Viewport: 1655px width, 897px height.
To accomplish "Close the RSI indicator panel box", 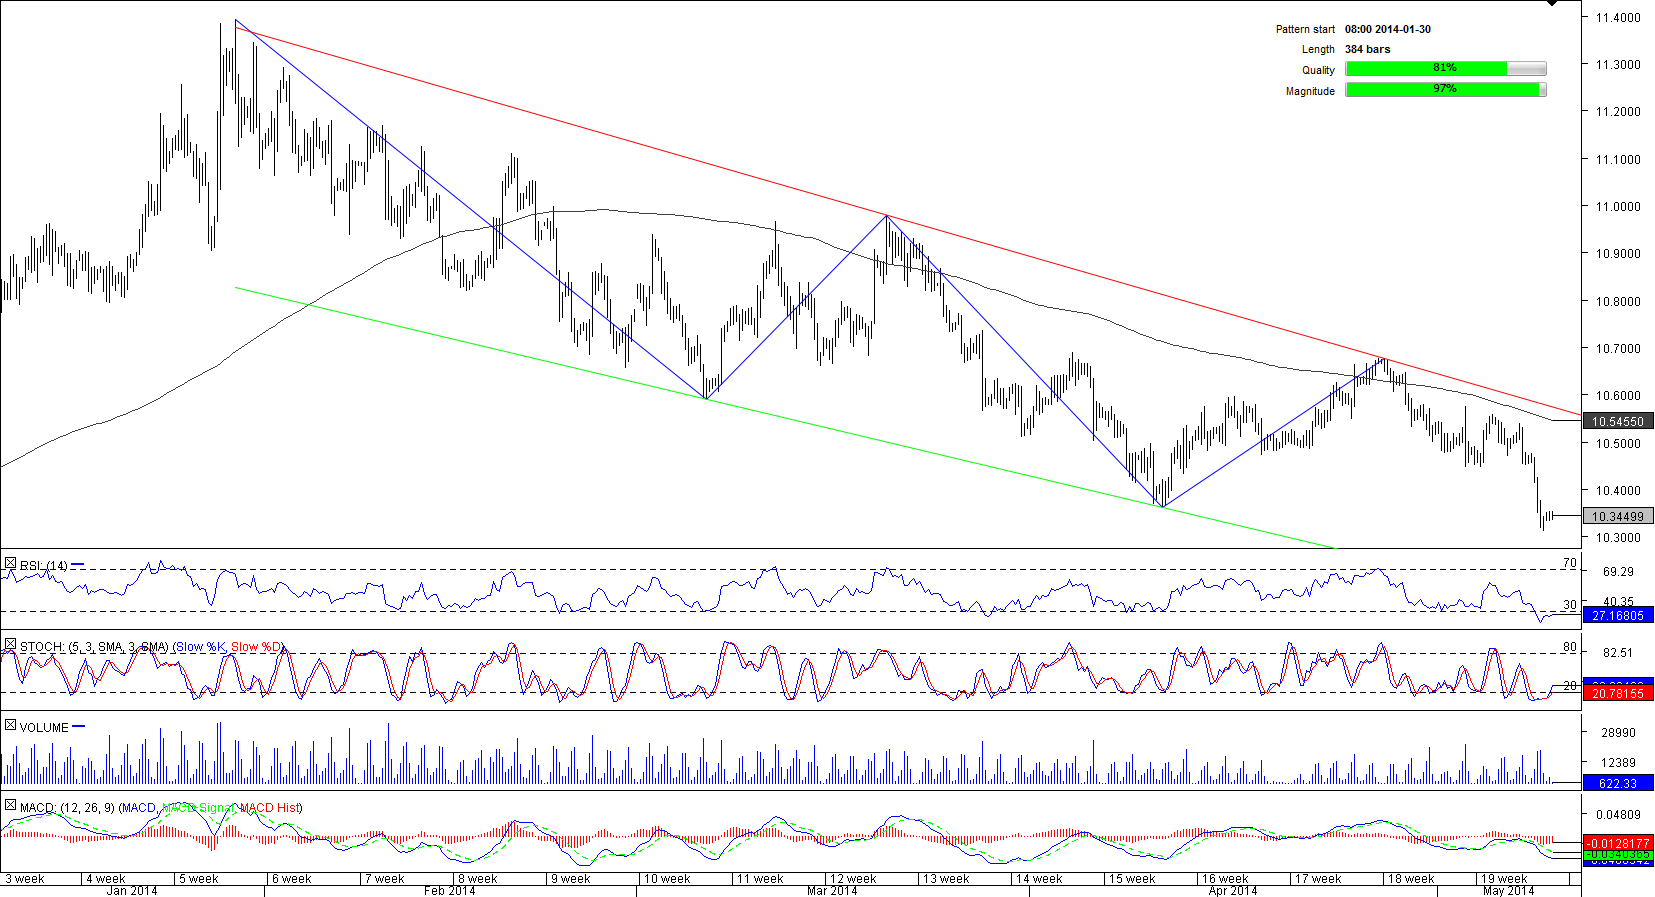I will click(x=10, y=564).
